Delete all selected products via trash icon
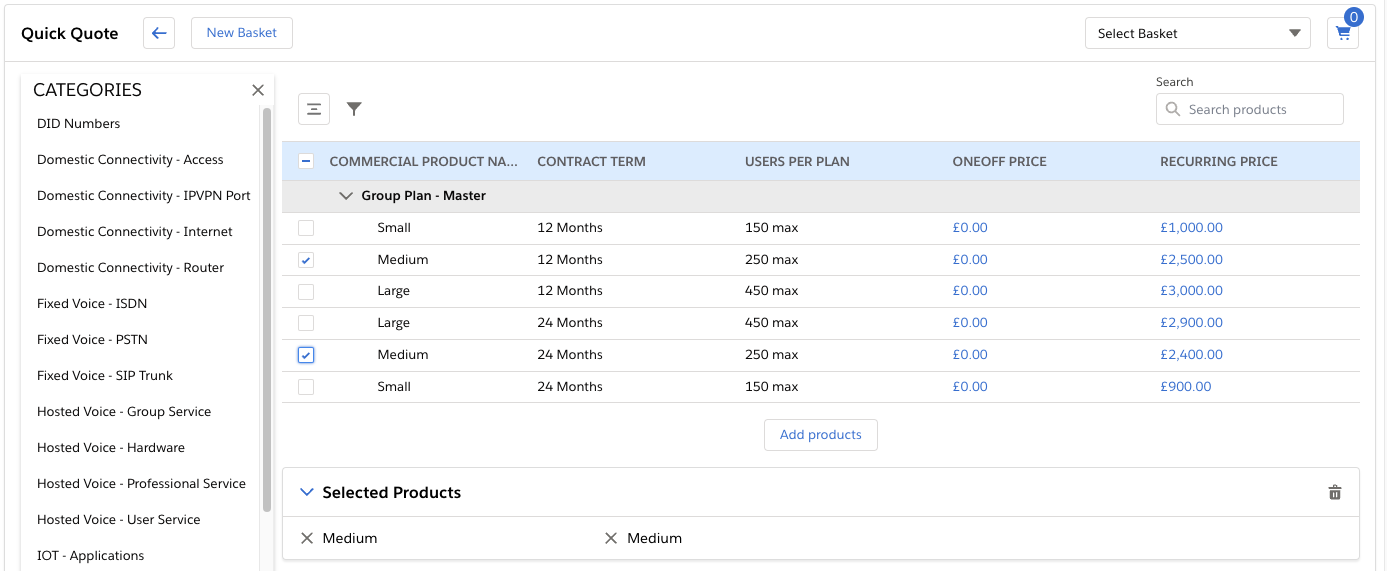The width and height of the screenshot is (1387, 571). [1334, 492]
